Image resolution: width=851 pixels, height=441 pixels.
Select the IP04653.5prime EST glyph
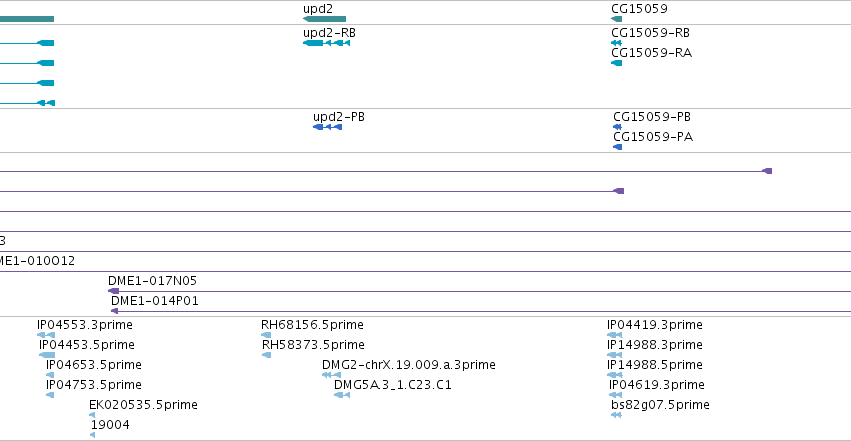click(50, 375)
